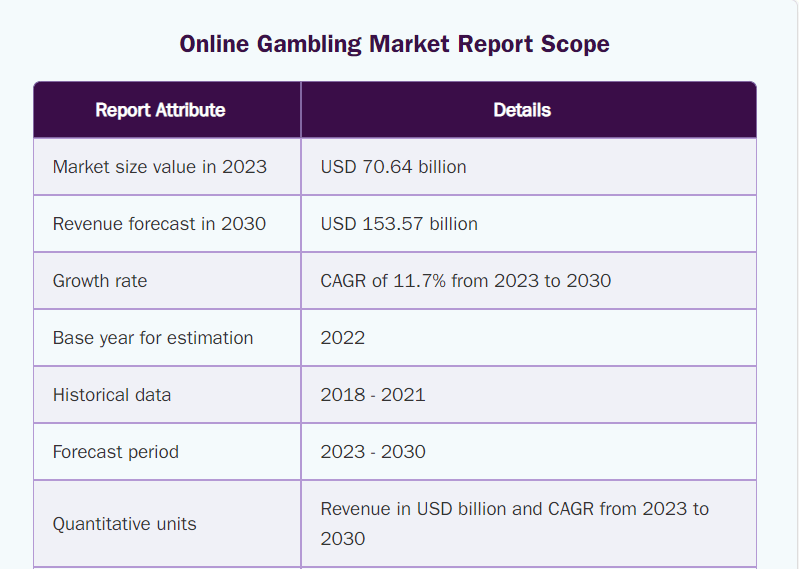
Task: Select the Historical data row label
Action: (112, 395)
